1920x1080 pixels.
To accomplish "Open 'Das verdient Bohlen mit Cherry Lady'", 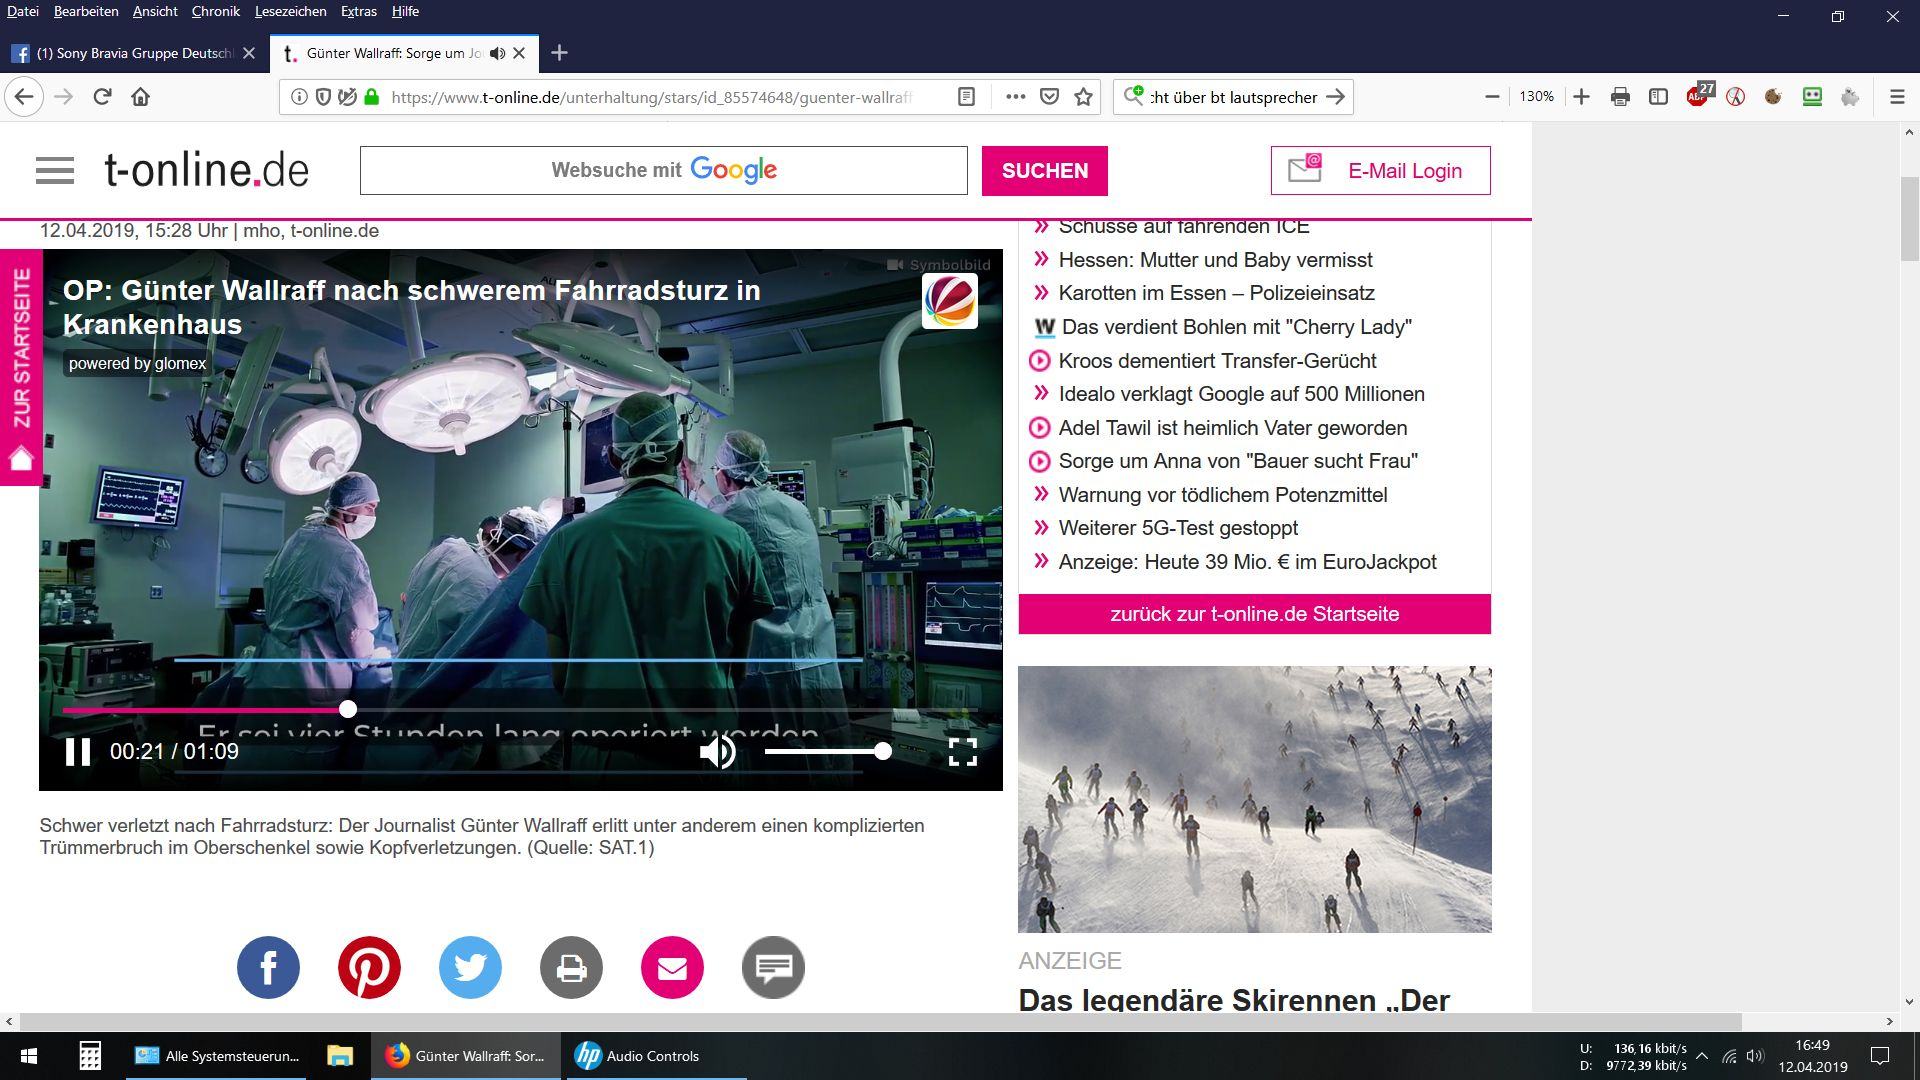I will [x=1236, y=327].
